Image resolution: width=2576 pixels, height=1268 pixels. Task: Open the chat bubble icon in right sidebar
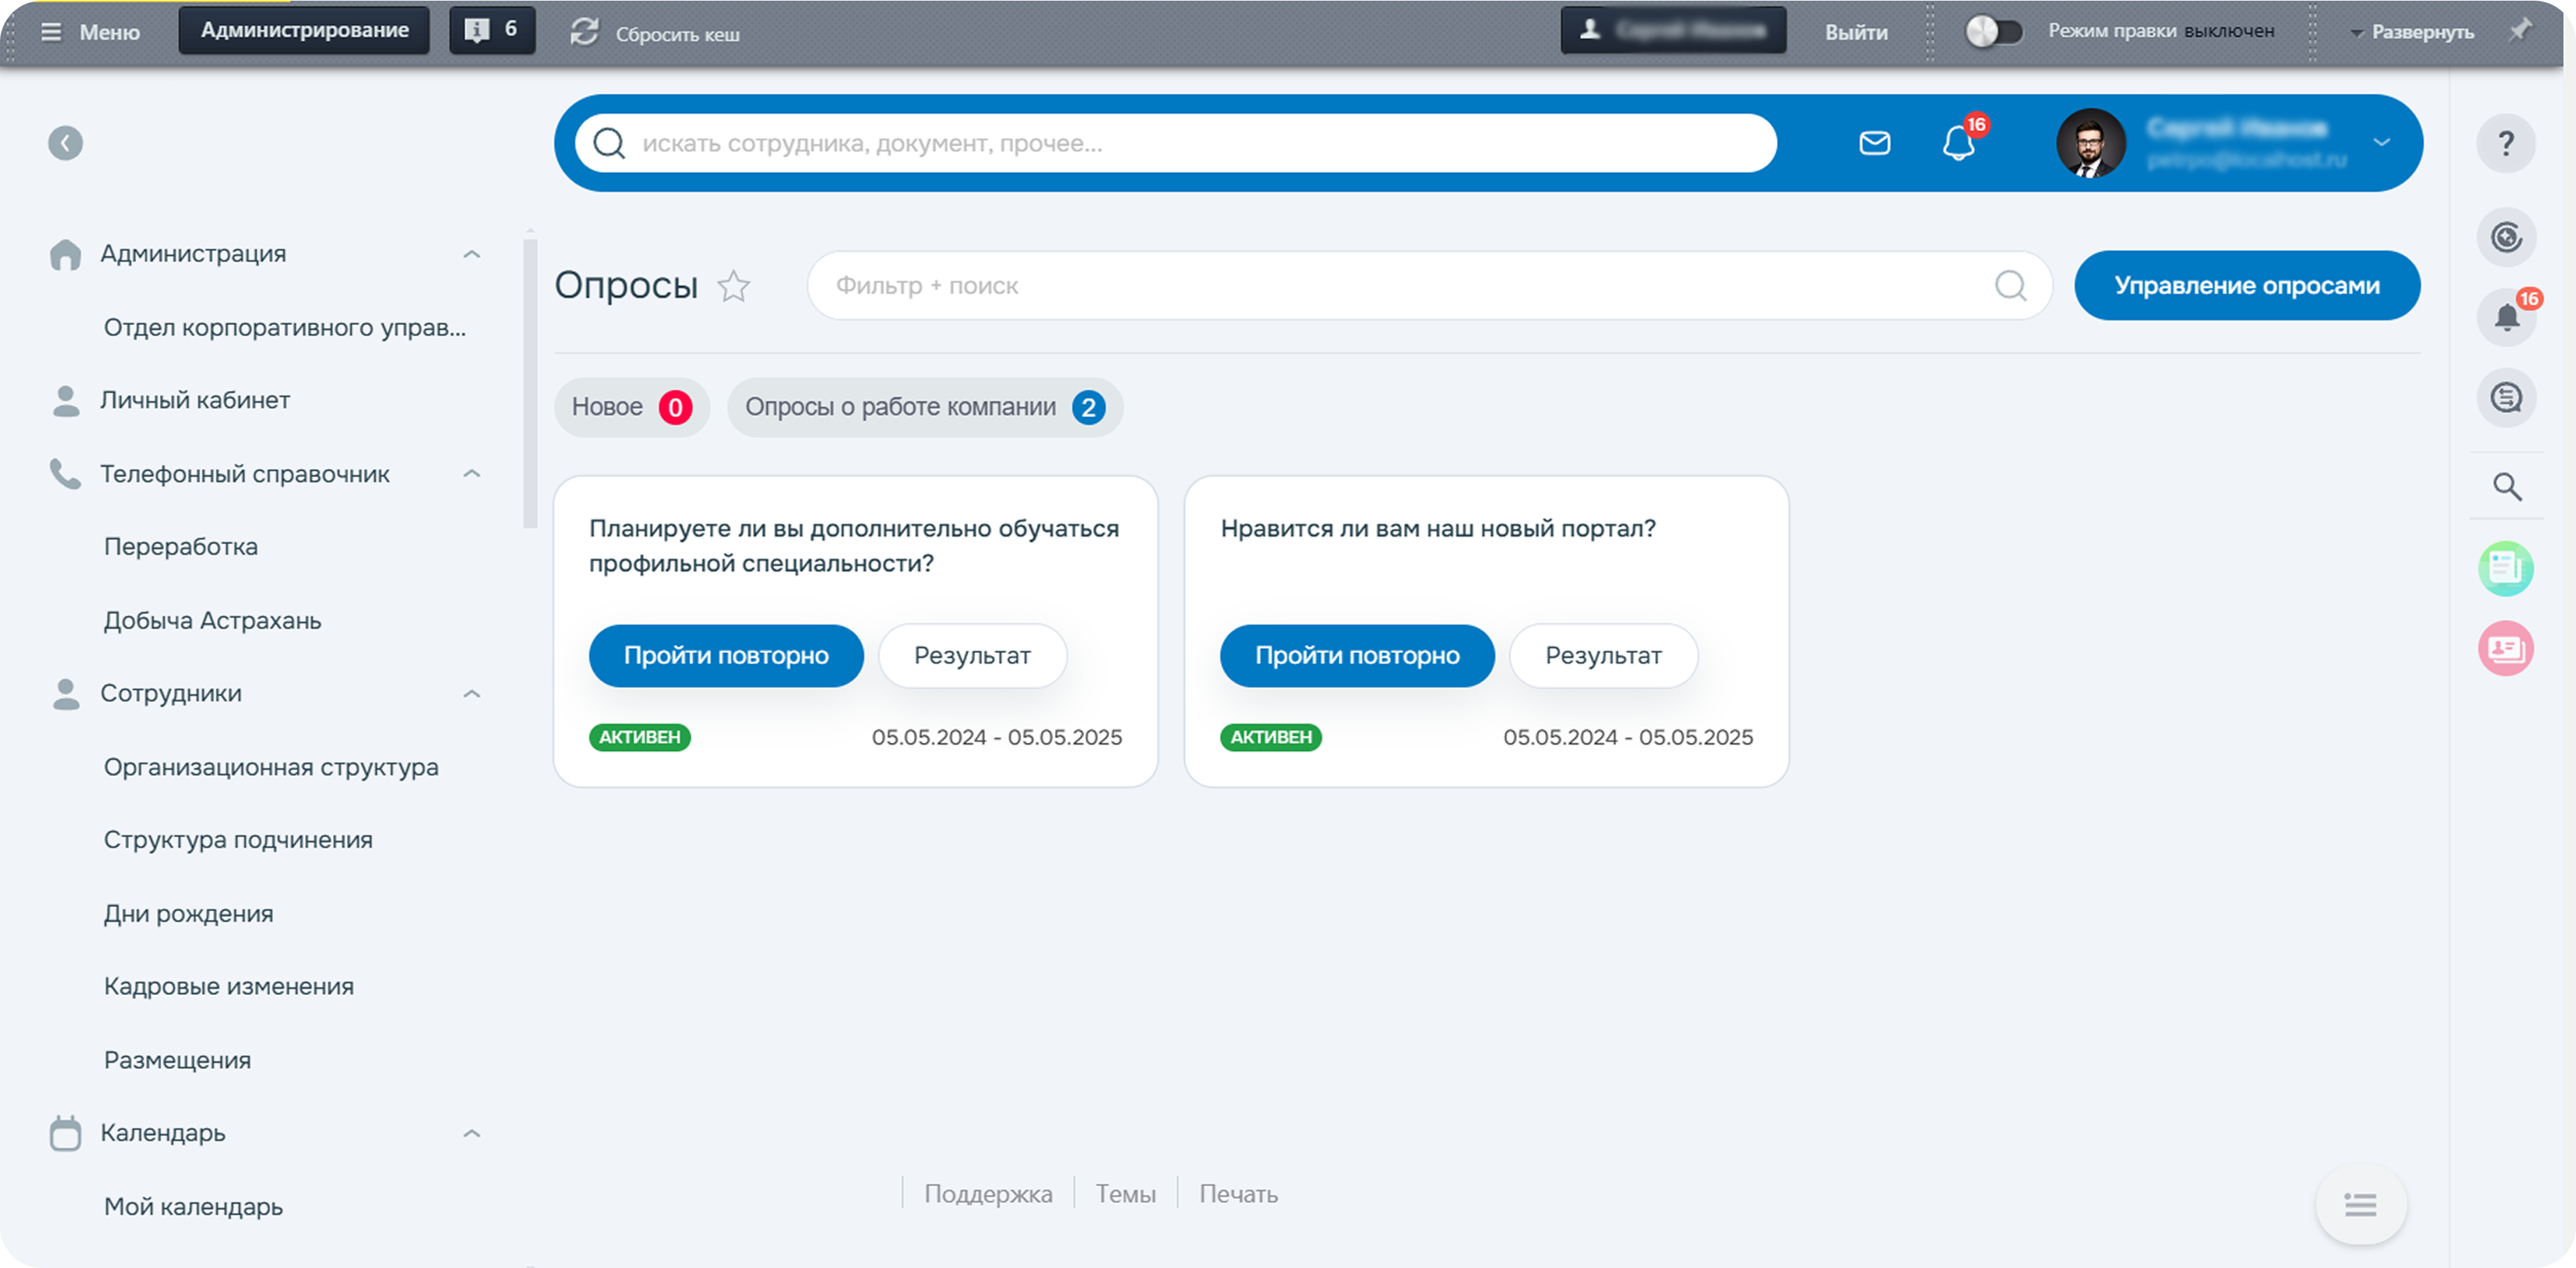pyautogui.click(x=2506, y=398)
